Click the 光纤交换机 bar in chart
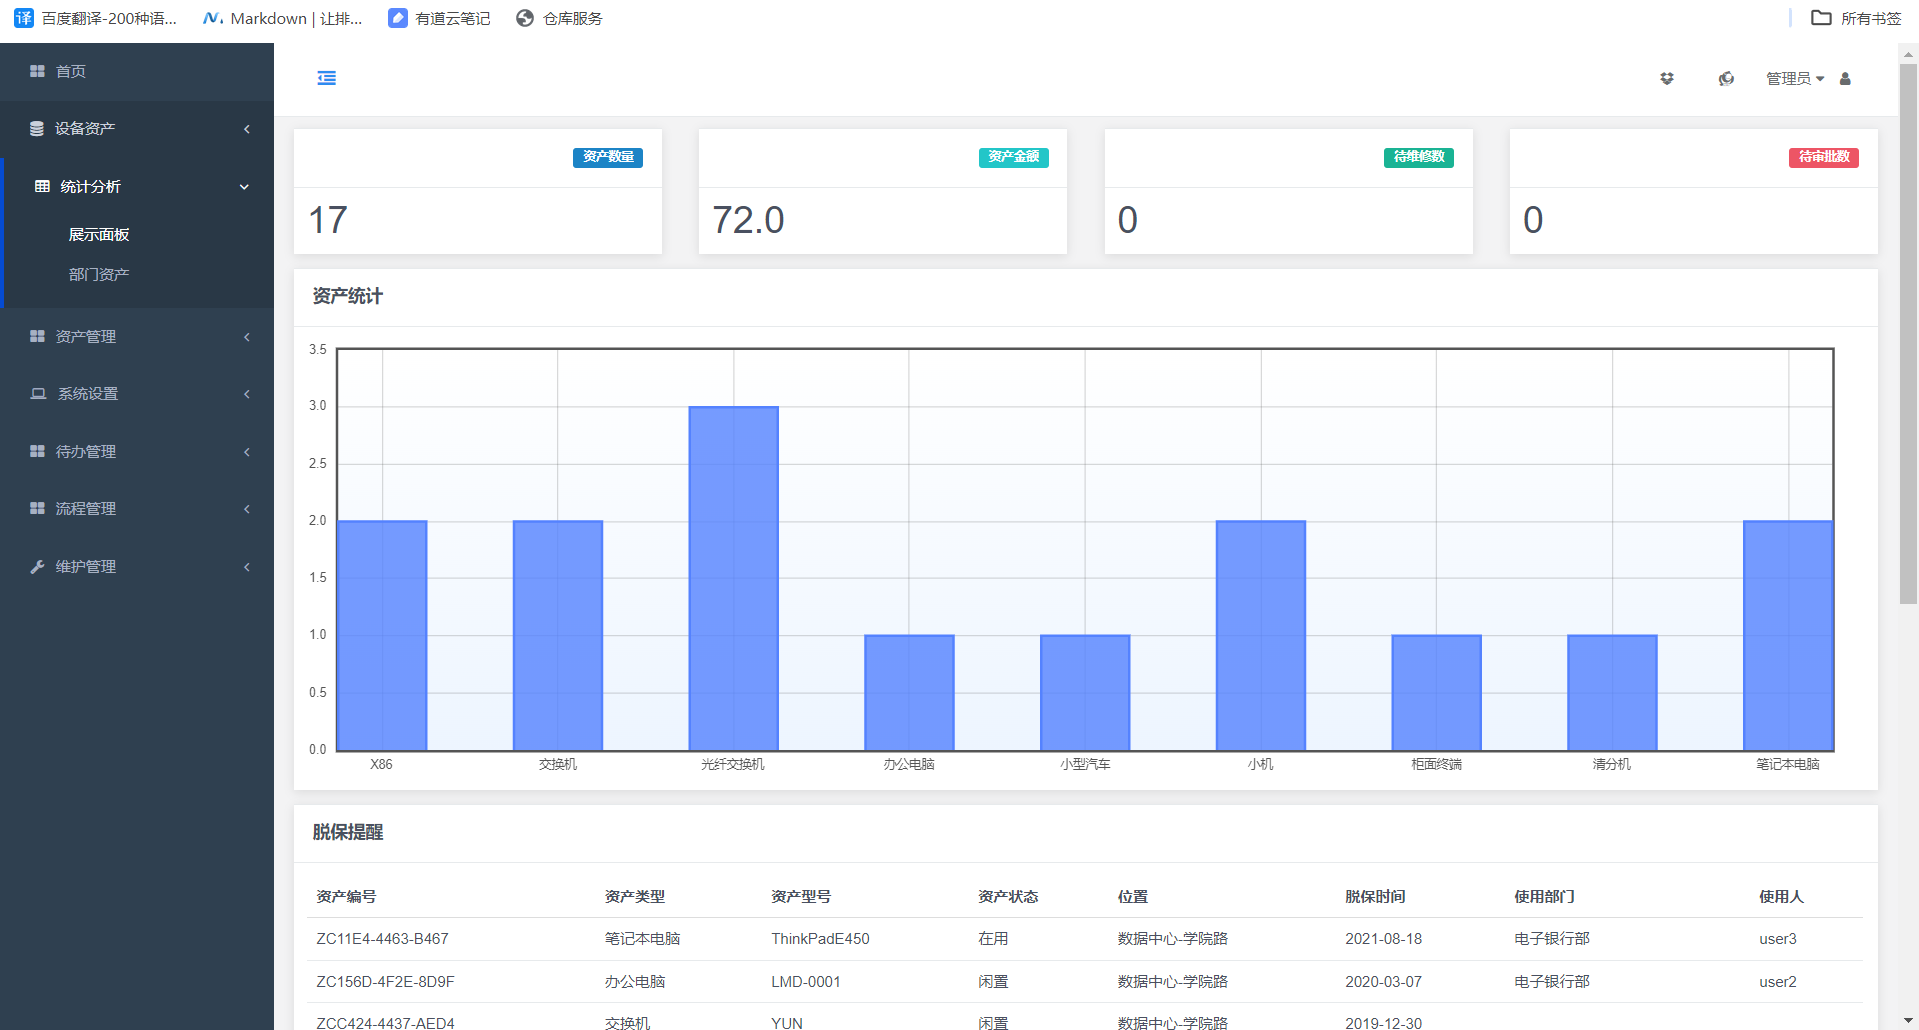Viewport: 1919px width, 1030px height. (x=733, y=578)
